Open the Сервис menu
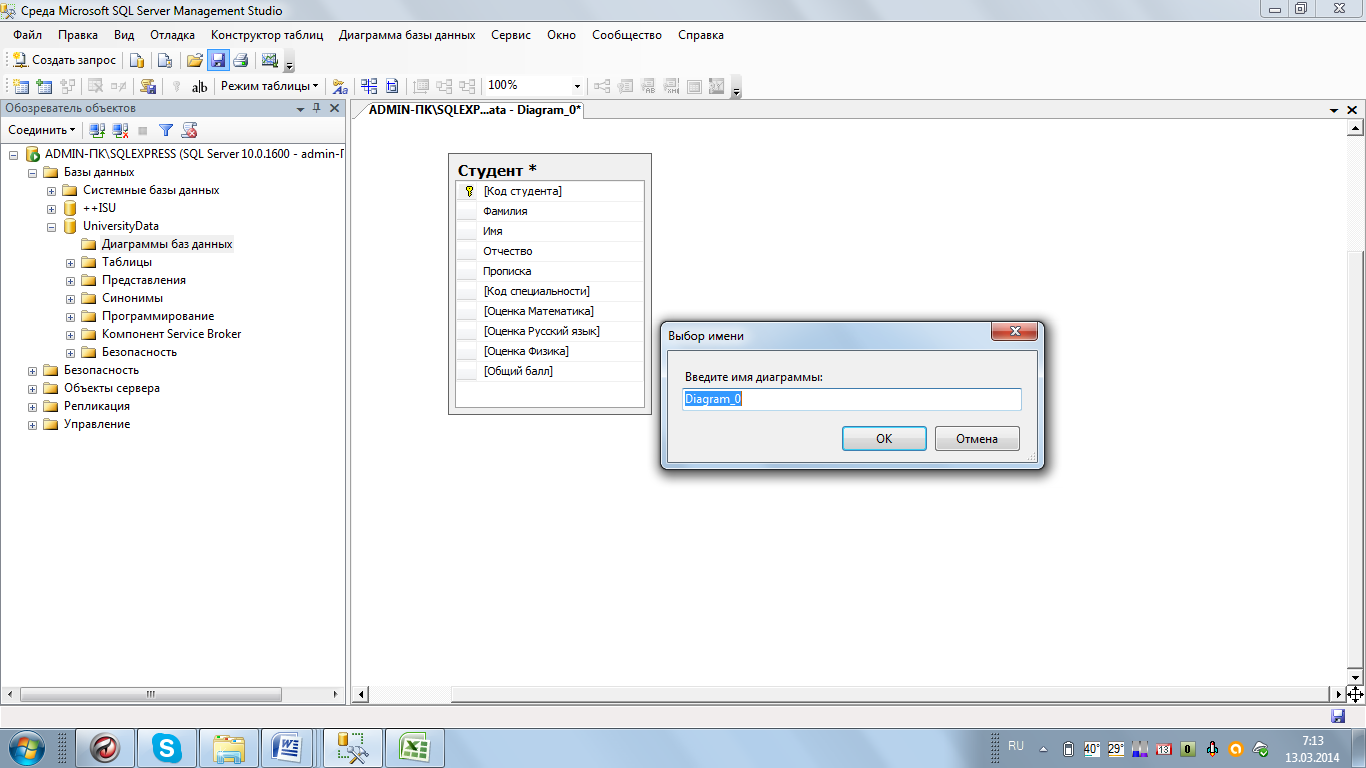This screenshot has width=1366, height=768. click(511, 35)
